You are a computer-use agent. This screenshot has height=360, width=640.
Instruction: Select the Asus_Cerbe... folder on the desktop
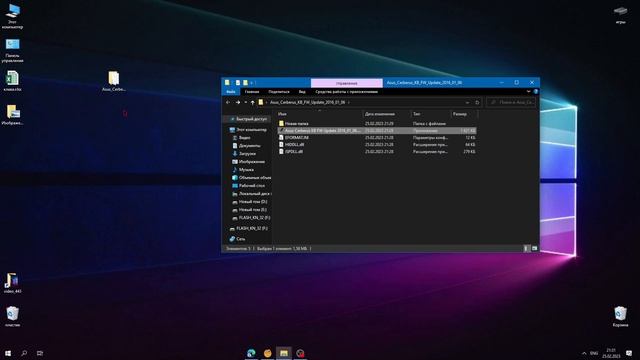pyautogui.click(x=113, y=81)
